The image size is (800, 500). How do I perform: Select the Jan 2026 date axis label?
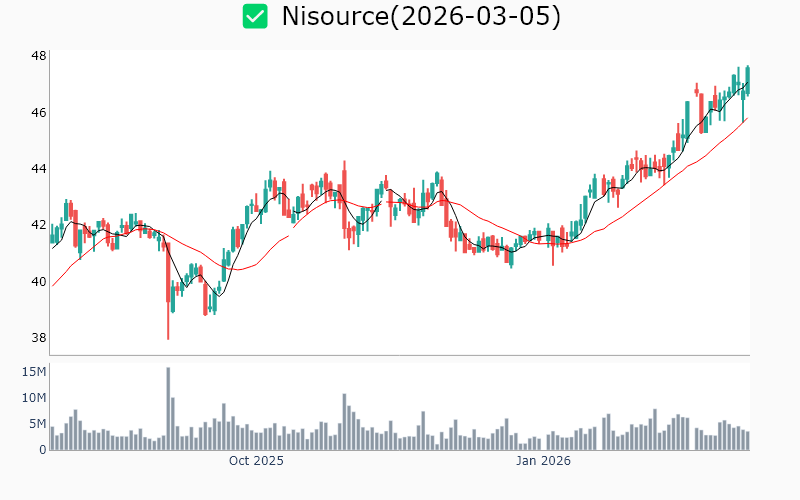[543, 461]
